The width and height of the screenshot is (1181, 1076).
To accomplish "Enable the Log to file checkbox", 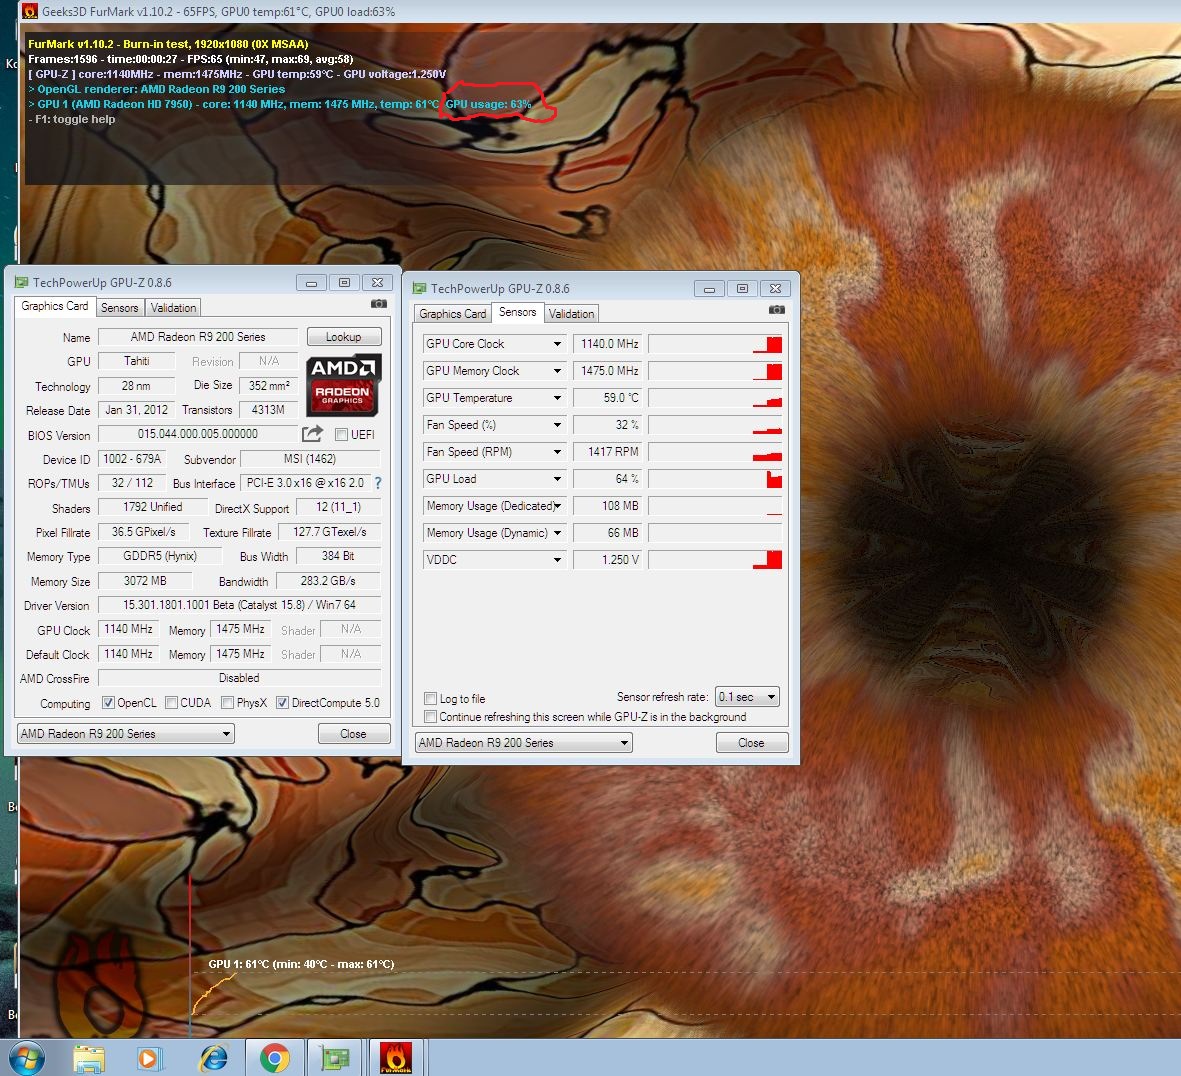I will coord(431,698).
